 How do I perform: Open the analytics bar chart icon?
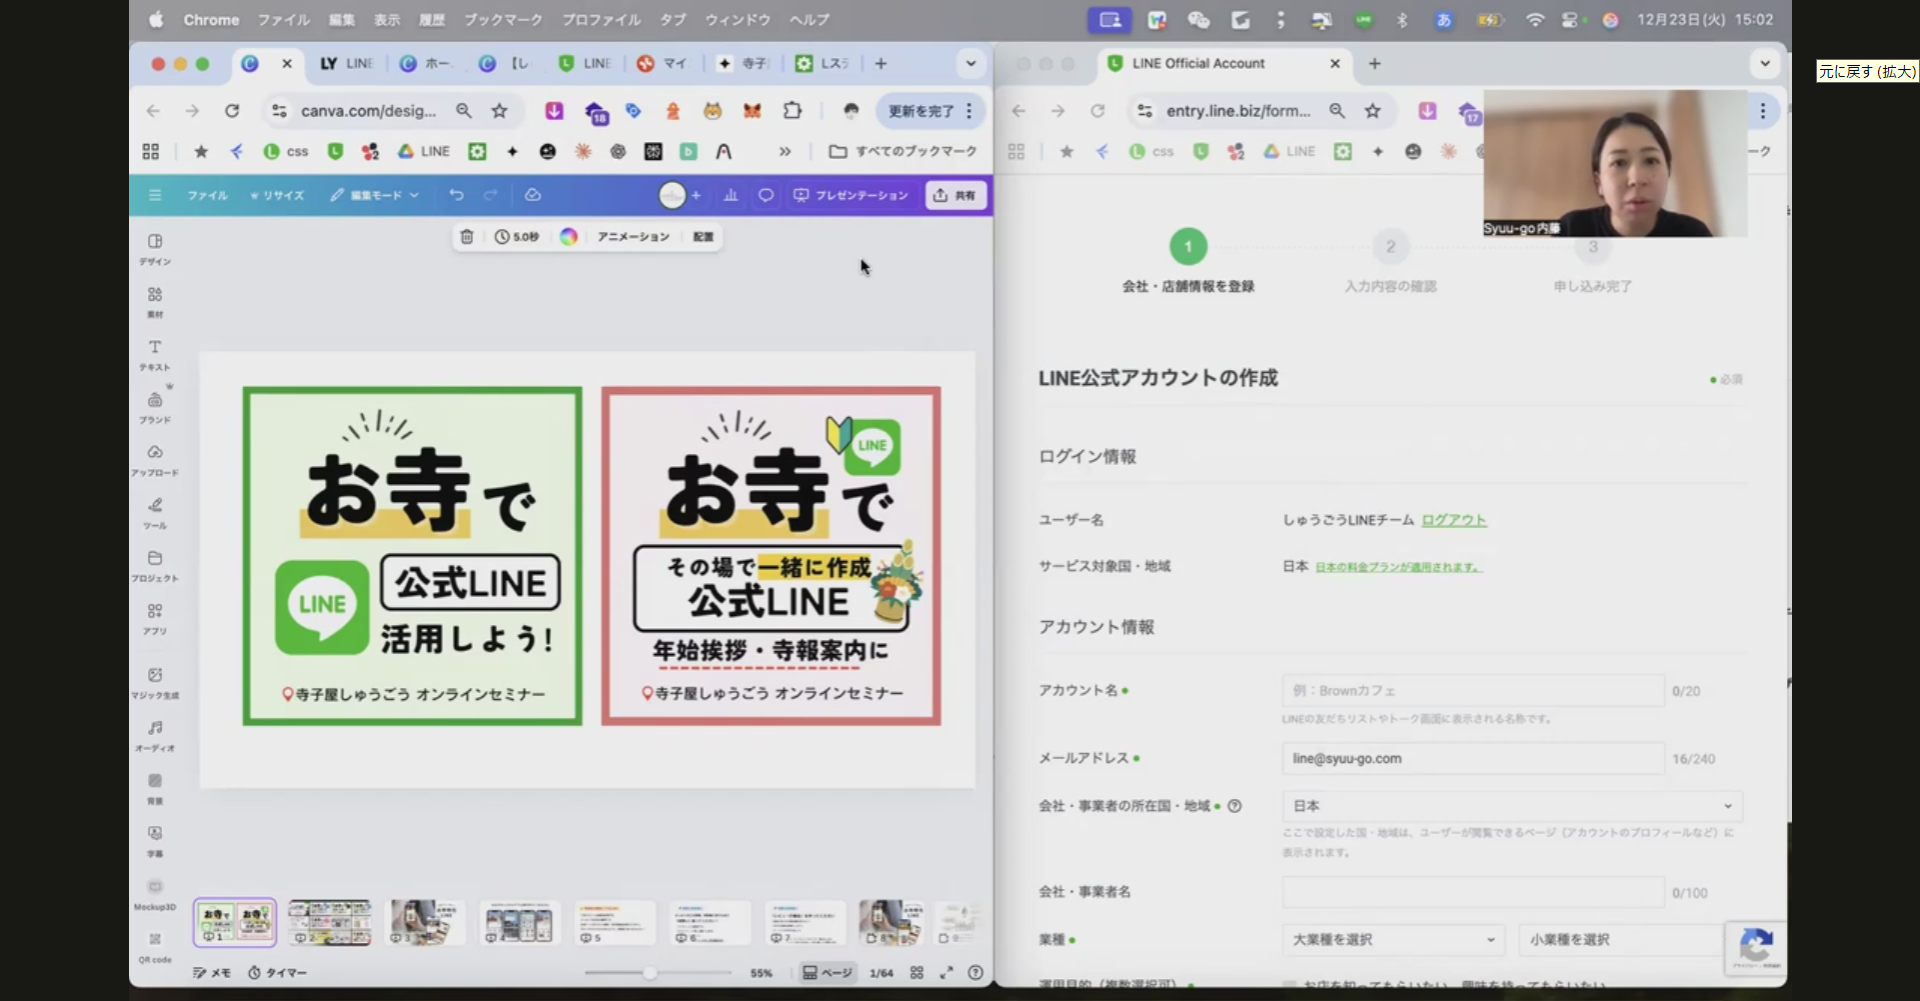(731, 195)
